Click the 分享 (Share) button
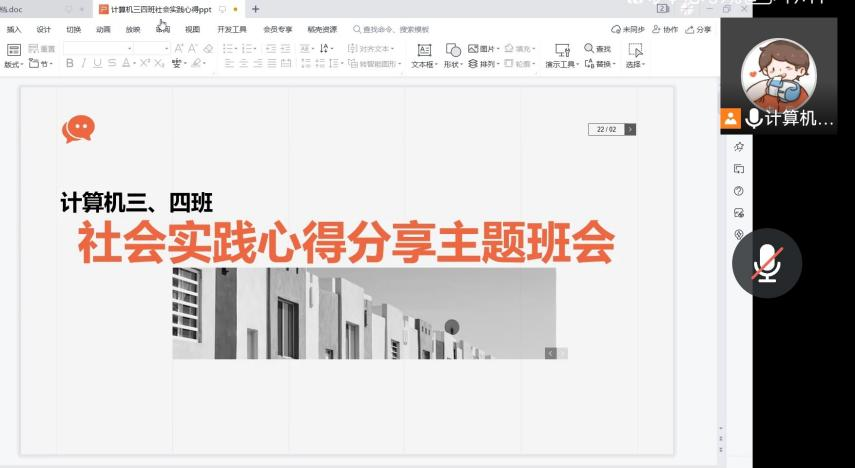The height and width of the screenshot is (468, 855). pyautogui.click(x=697, y=29)
